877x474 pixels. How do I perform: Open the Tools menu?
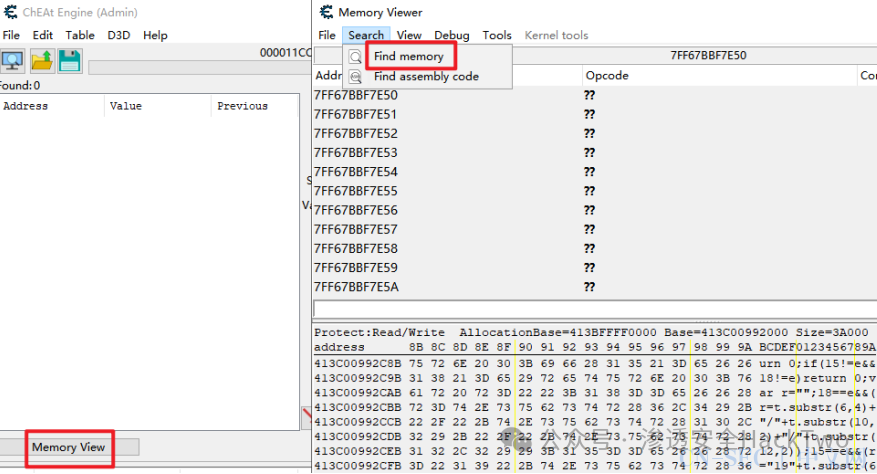pyautogui.click(x=497, y=35)
